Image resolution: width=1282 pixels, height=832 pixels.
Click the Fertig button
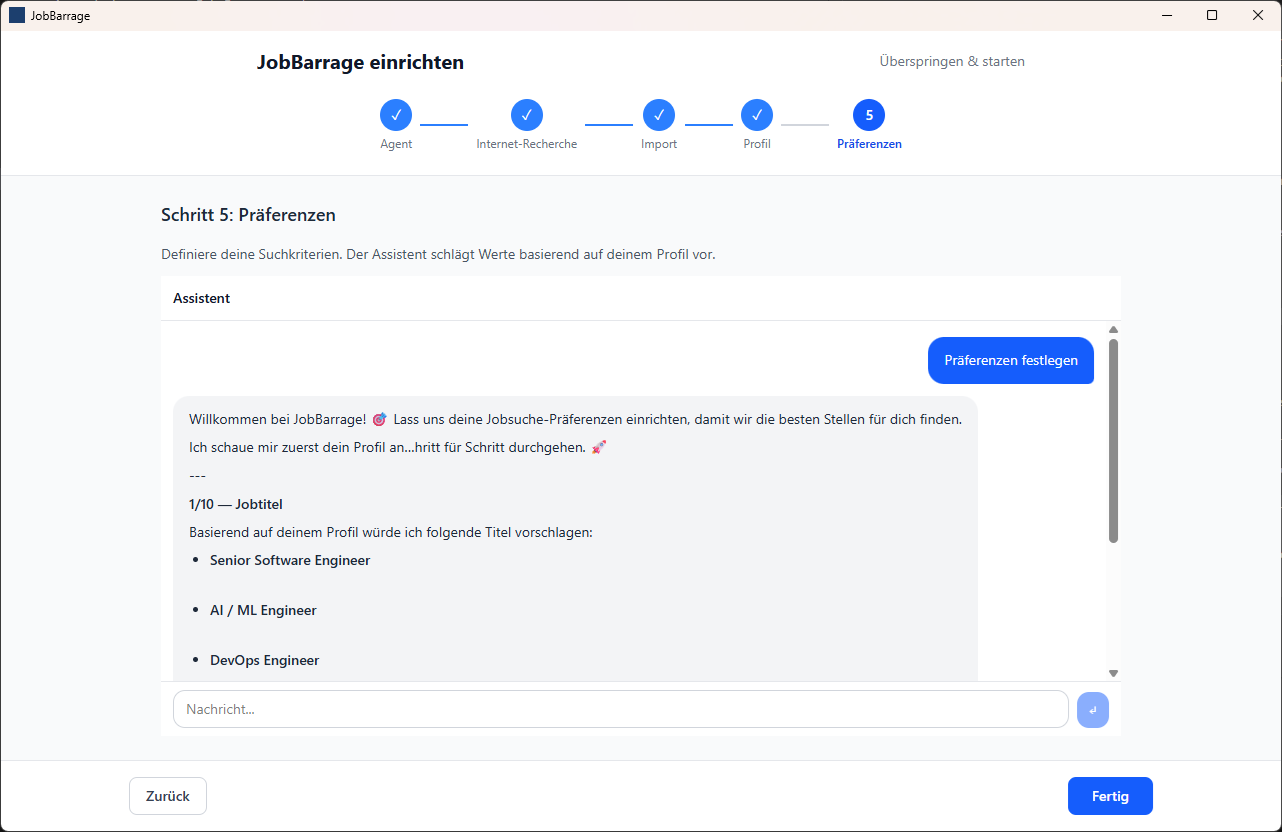(x=1110, y=796)
